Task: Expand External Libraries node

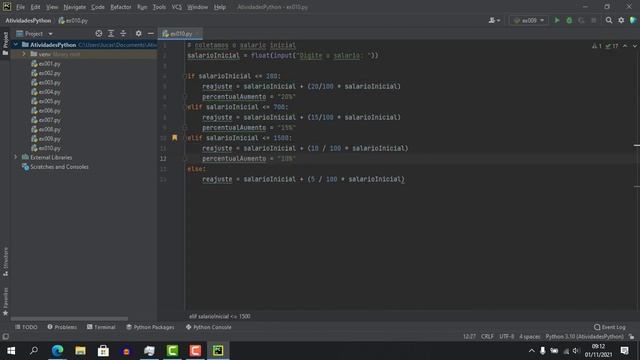Action: coord(16,157)
